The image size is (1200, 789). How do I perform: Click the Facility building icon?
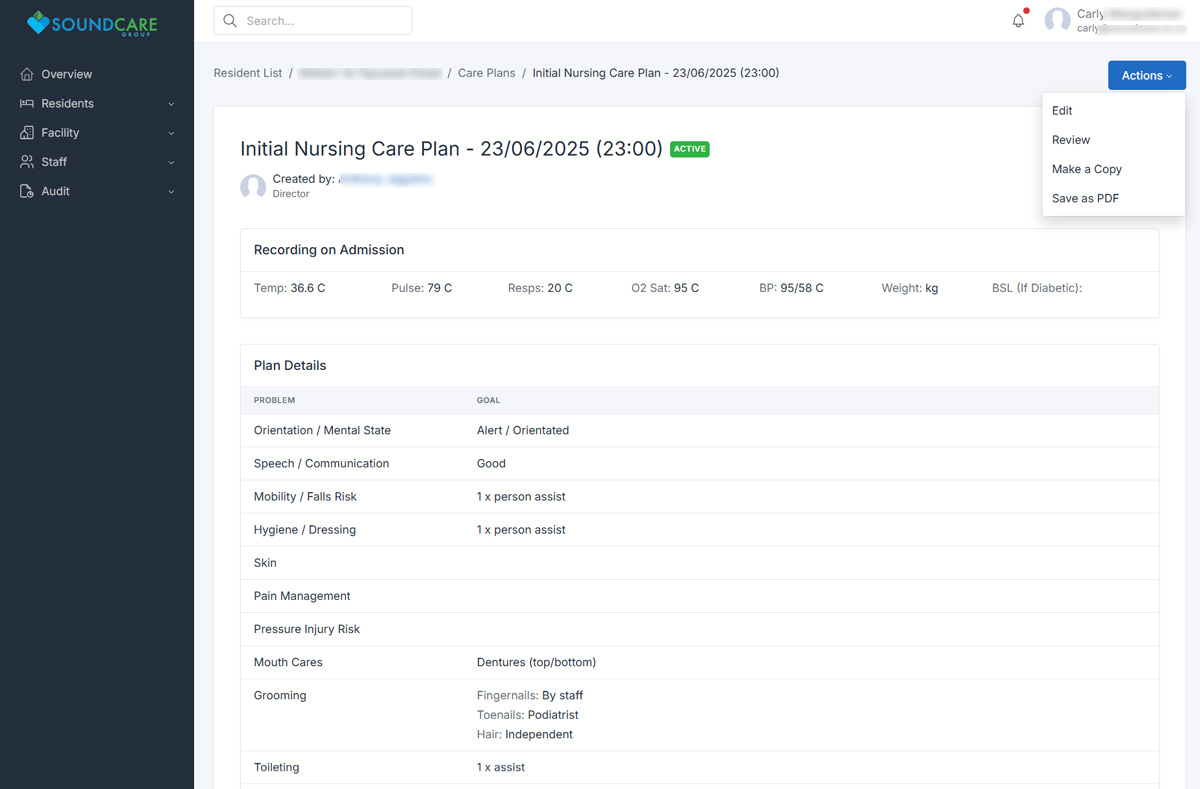27,133
